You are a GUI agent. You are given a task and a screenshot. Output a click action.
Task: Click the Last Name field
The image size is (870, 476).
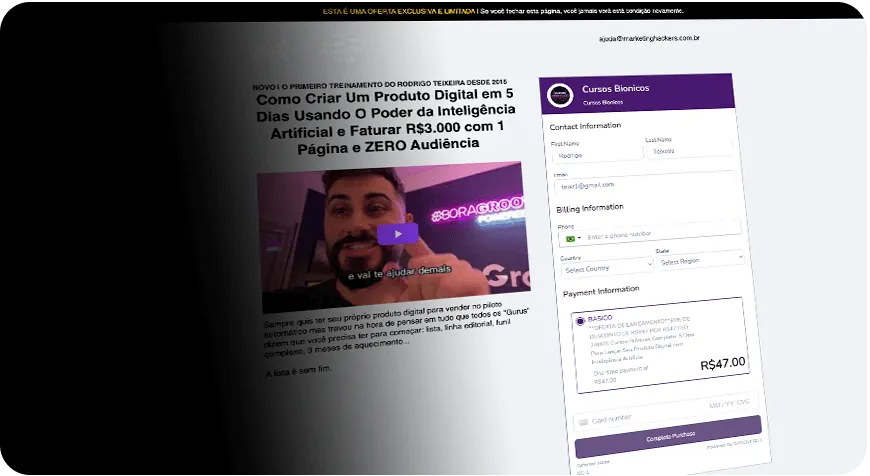tap(691, 150)
